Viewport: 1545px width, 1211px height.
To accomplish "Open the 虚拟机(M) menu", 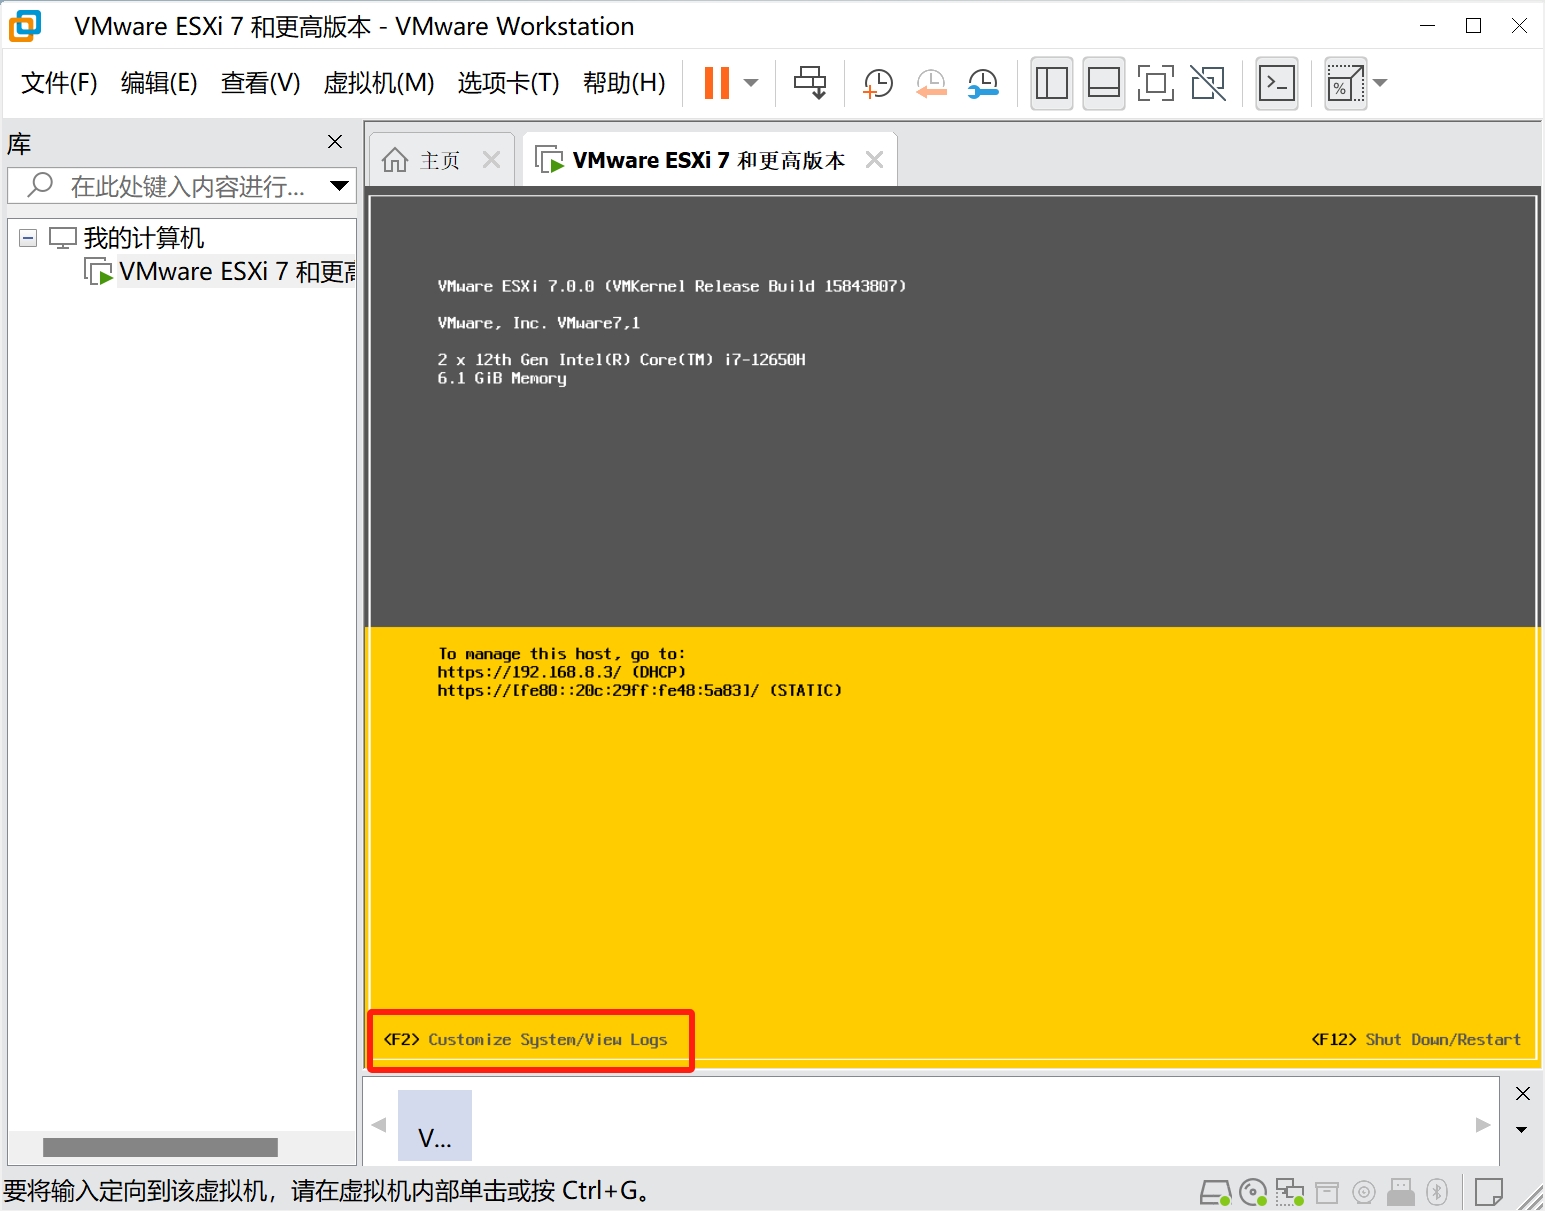I will (378, 83).
